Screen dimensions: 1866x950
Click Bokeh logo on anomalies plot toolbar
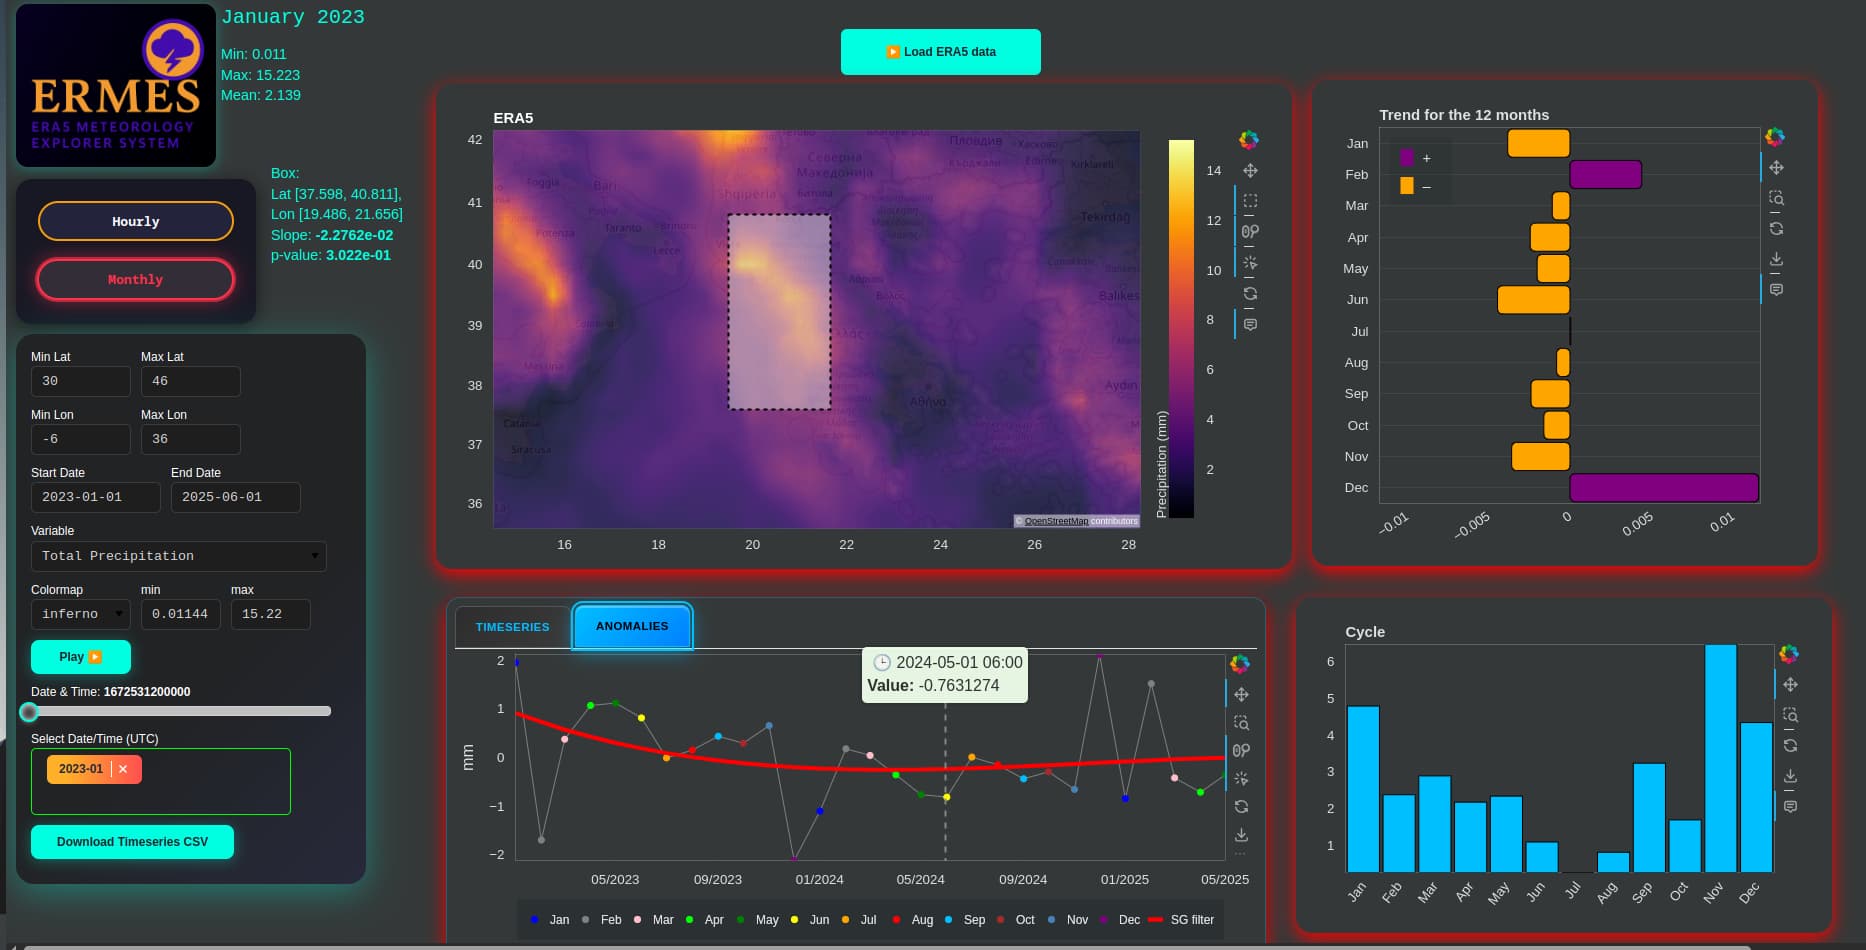click(1240, 664)
